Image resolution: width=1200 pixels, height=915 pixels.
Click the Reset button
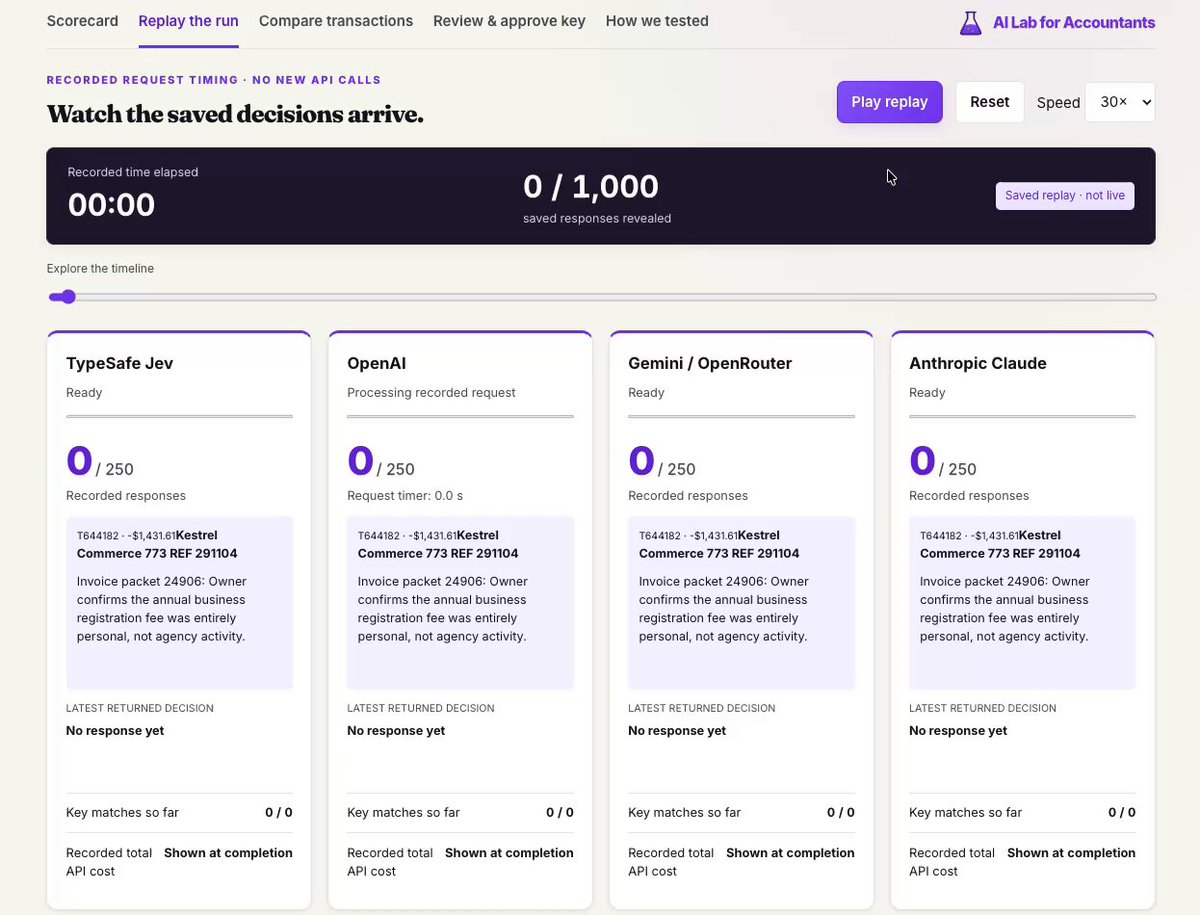(990, 102)
